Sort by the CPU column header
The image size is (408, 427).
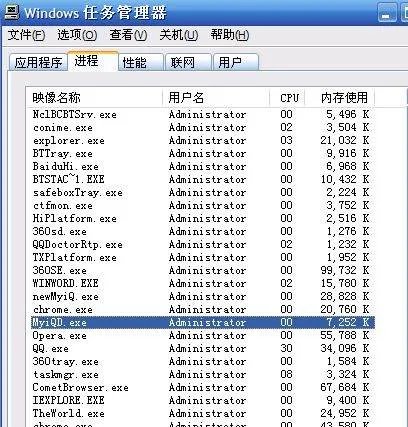tap(287, 98)
